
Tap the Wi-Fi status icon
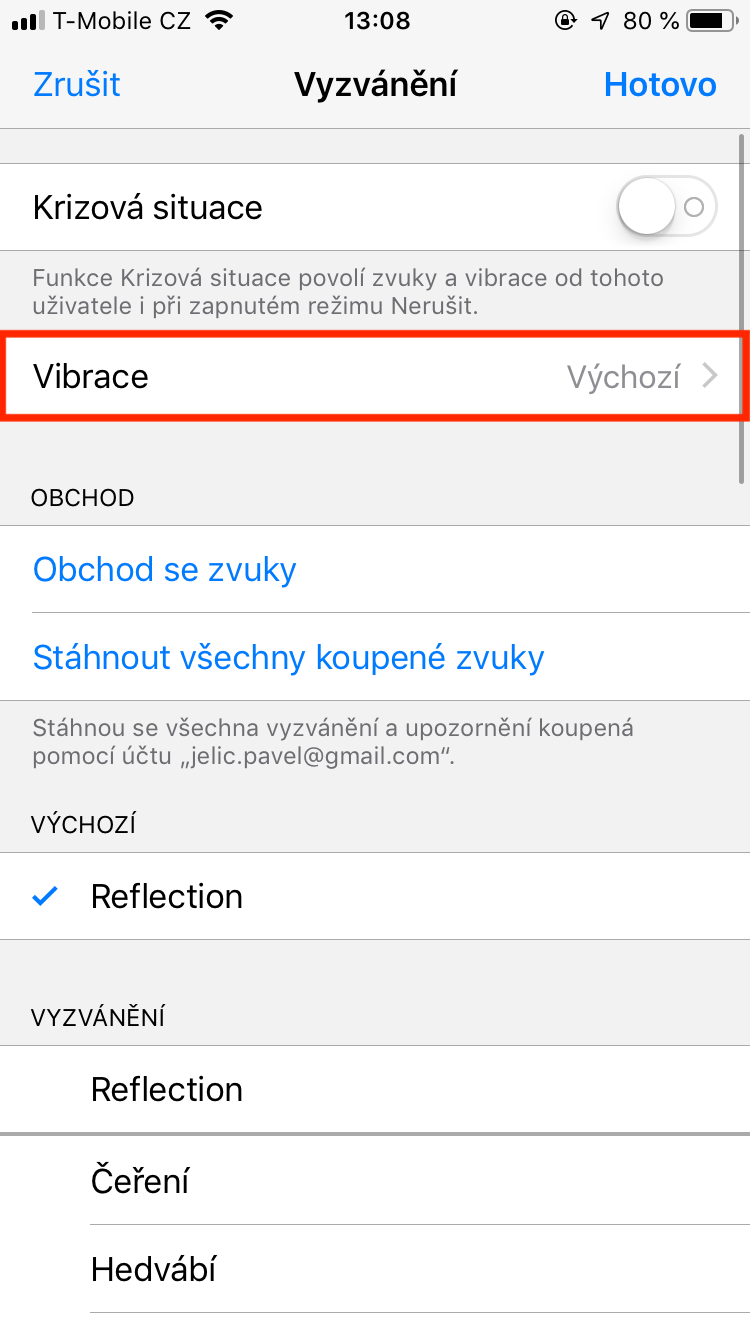click(x=216, y=20)
